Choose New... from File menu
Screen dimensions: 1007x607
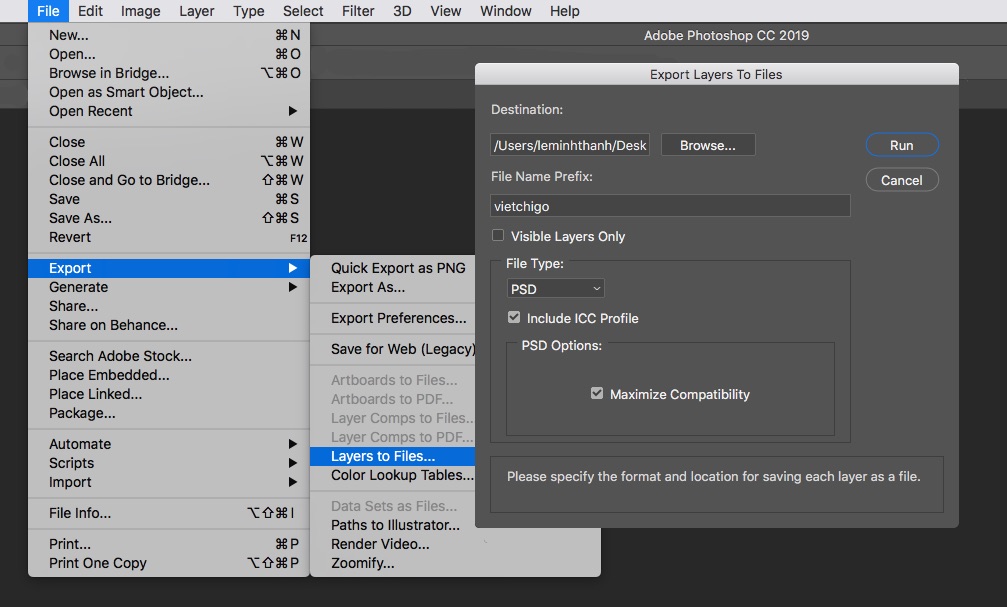click(x=169, y=35)
